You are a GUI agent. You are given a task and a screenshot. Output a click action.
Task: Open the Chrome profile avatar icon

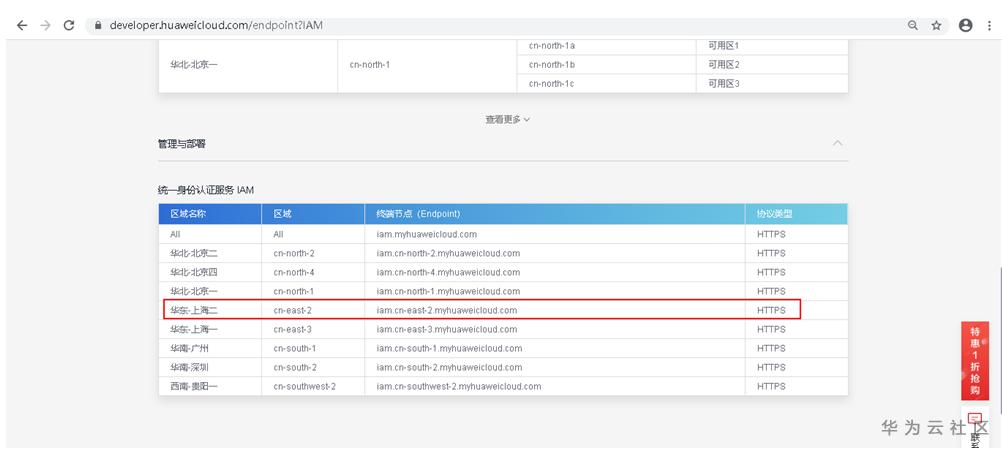point(966,25)
